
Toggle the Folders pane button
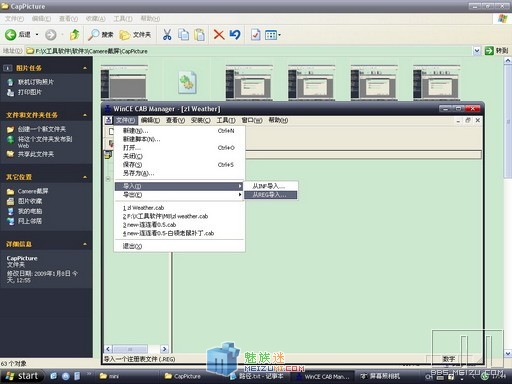click(x=135, y=34)
